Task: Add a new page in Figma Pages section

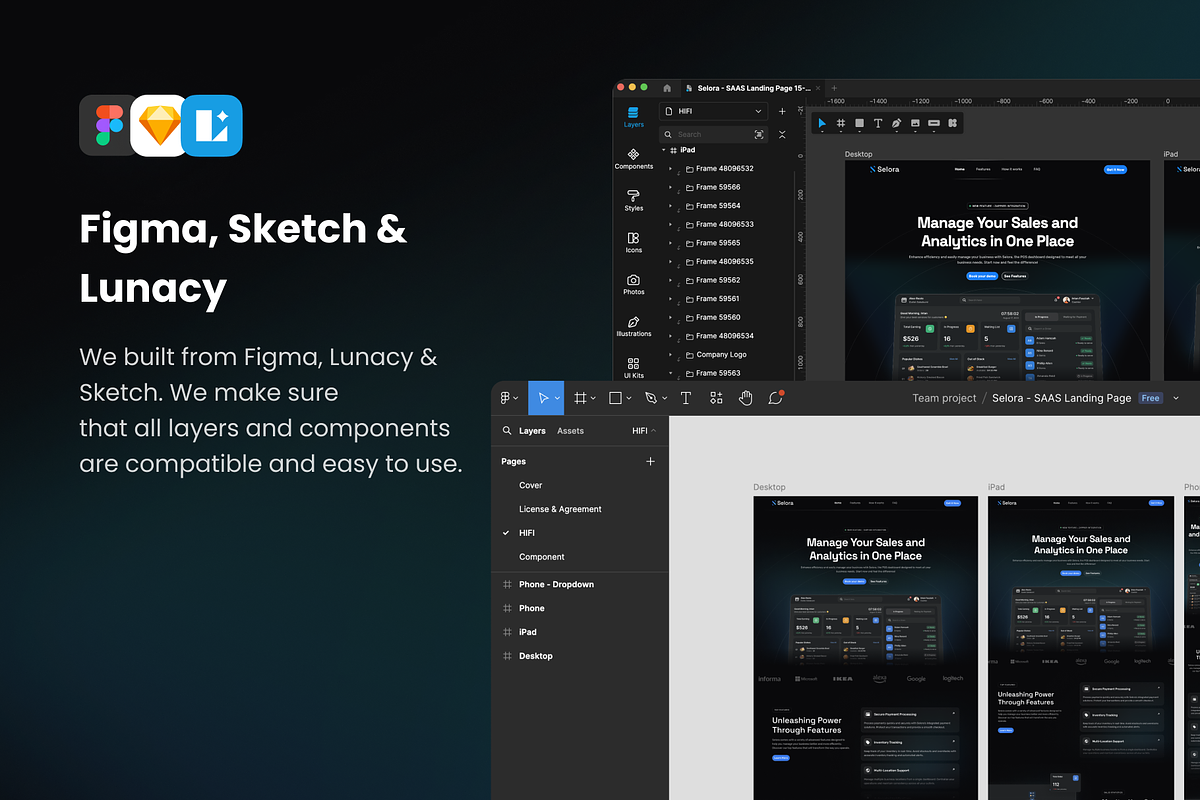Action: click(650, 461)
